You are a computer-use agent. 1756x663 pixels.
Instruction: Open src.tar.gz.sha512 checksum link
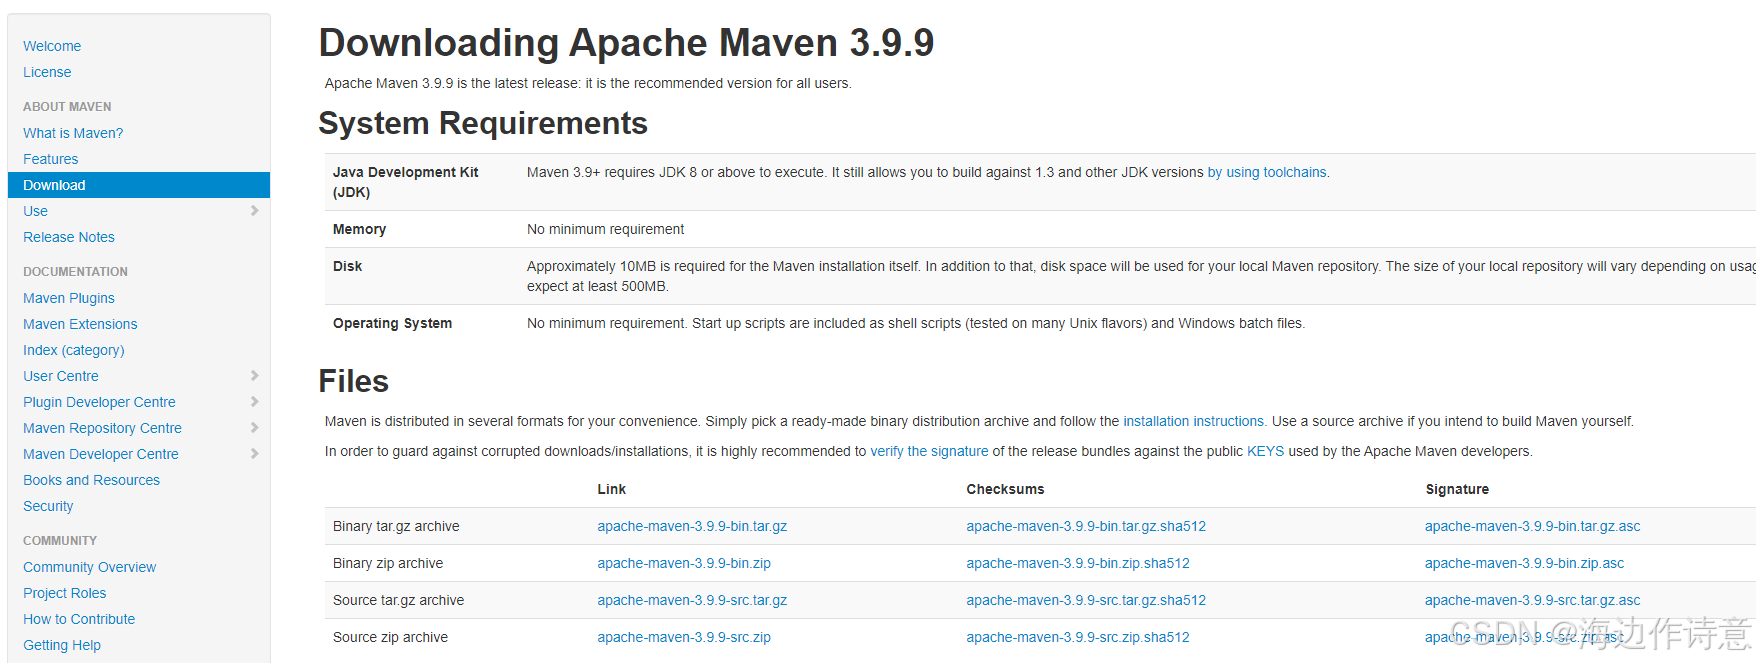[1086, 600]
